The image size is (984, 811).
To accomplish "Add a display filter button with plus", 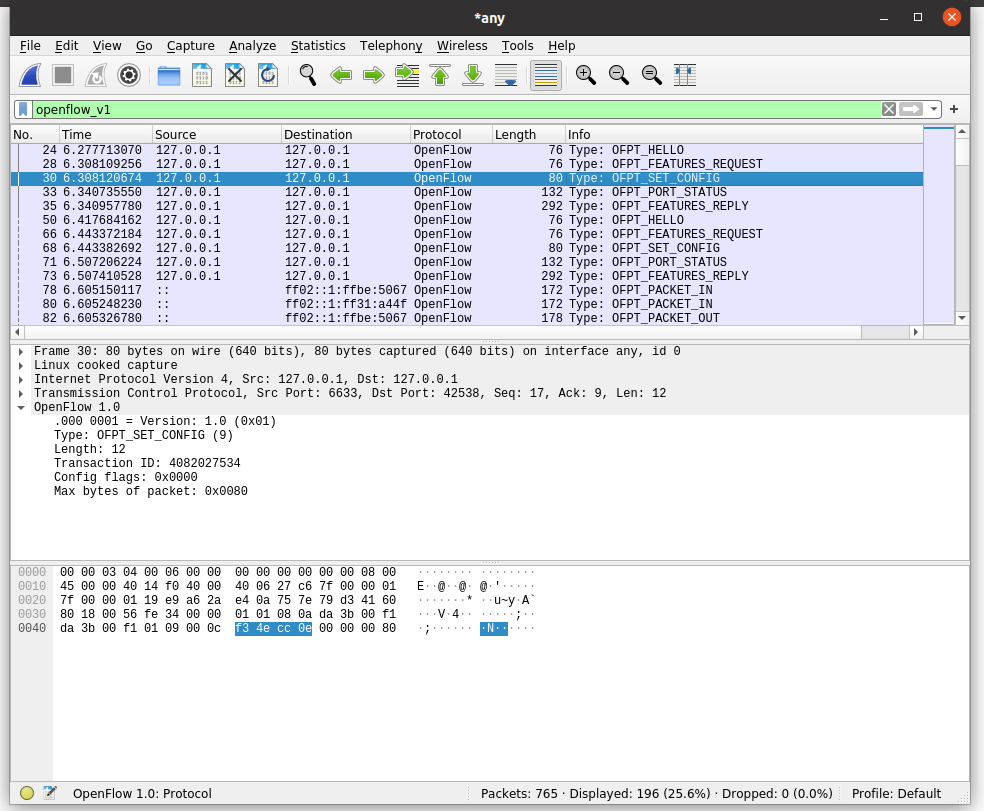I will (954, 109).
